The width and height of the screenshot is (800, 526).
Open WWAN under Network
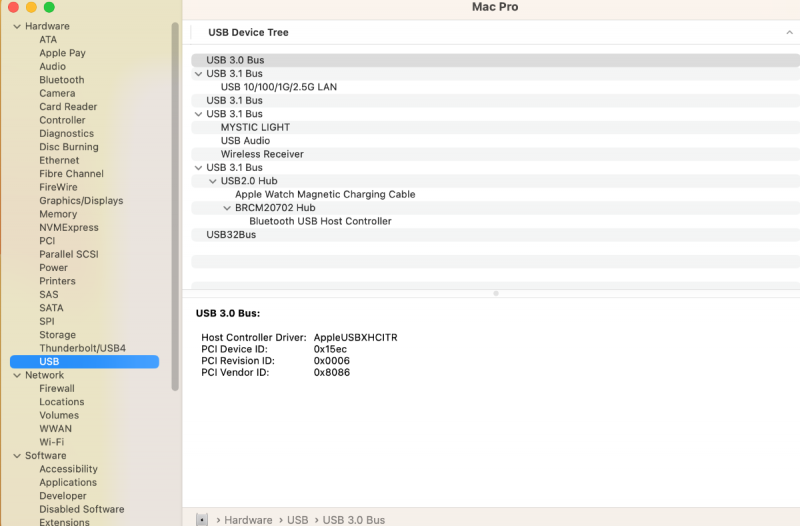pos(56,429)
